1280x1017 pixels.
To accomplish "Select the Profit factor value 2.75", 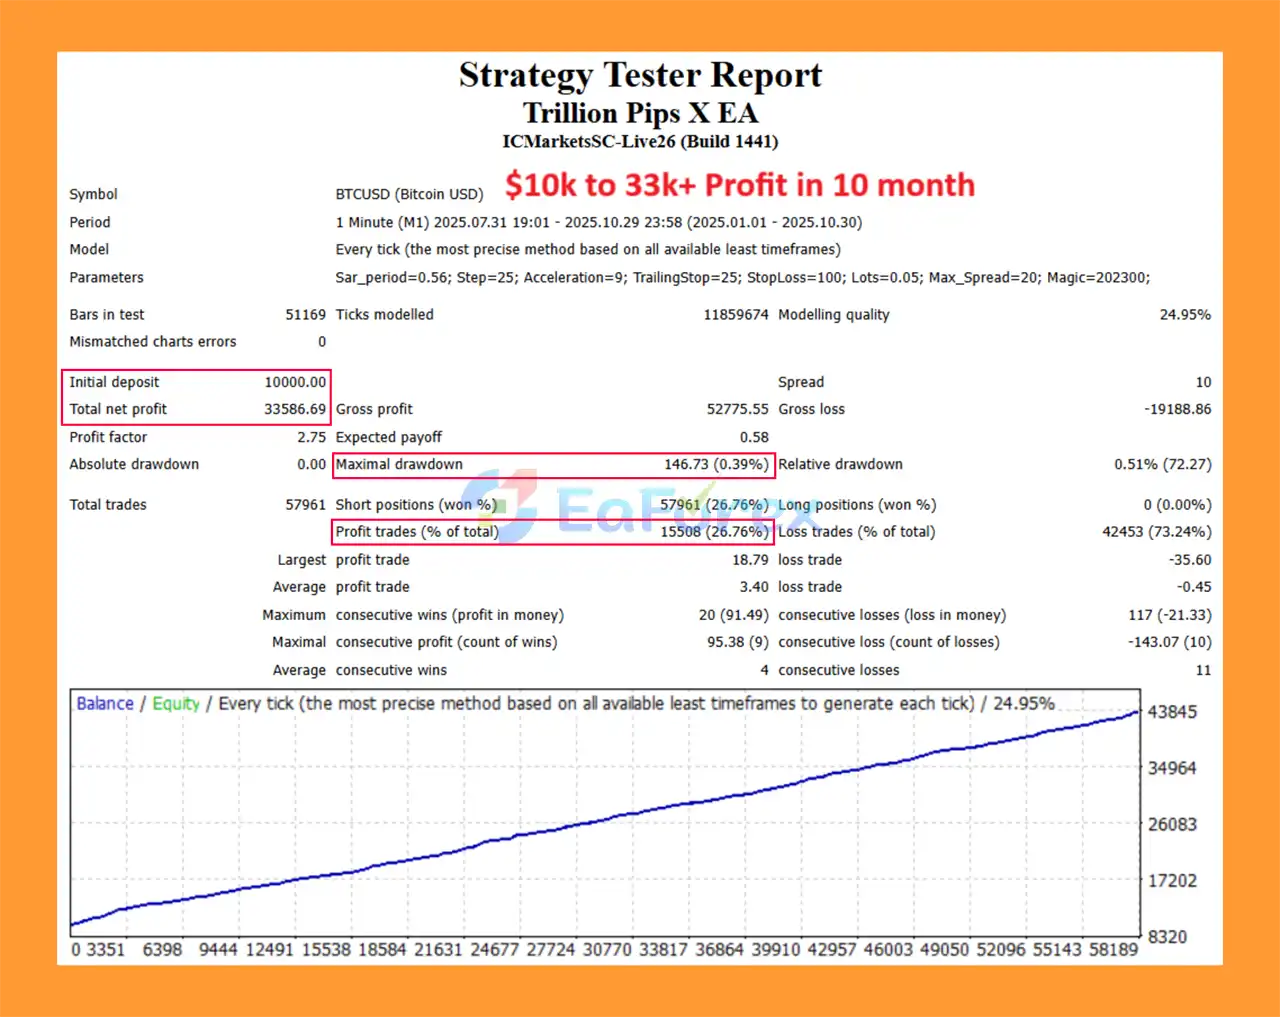I will (311, 437).
